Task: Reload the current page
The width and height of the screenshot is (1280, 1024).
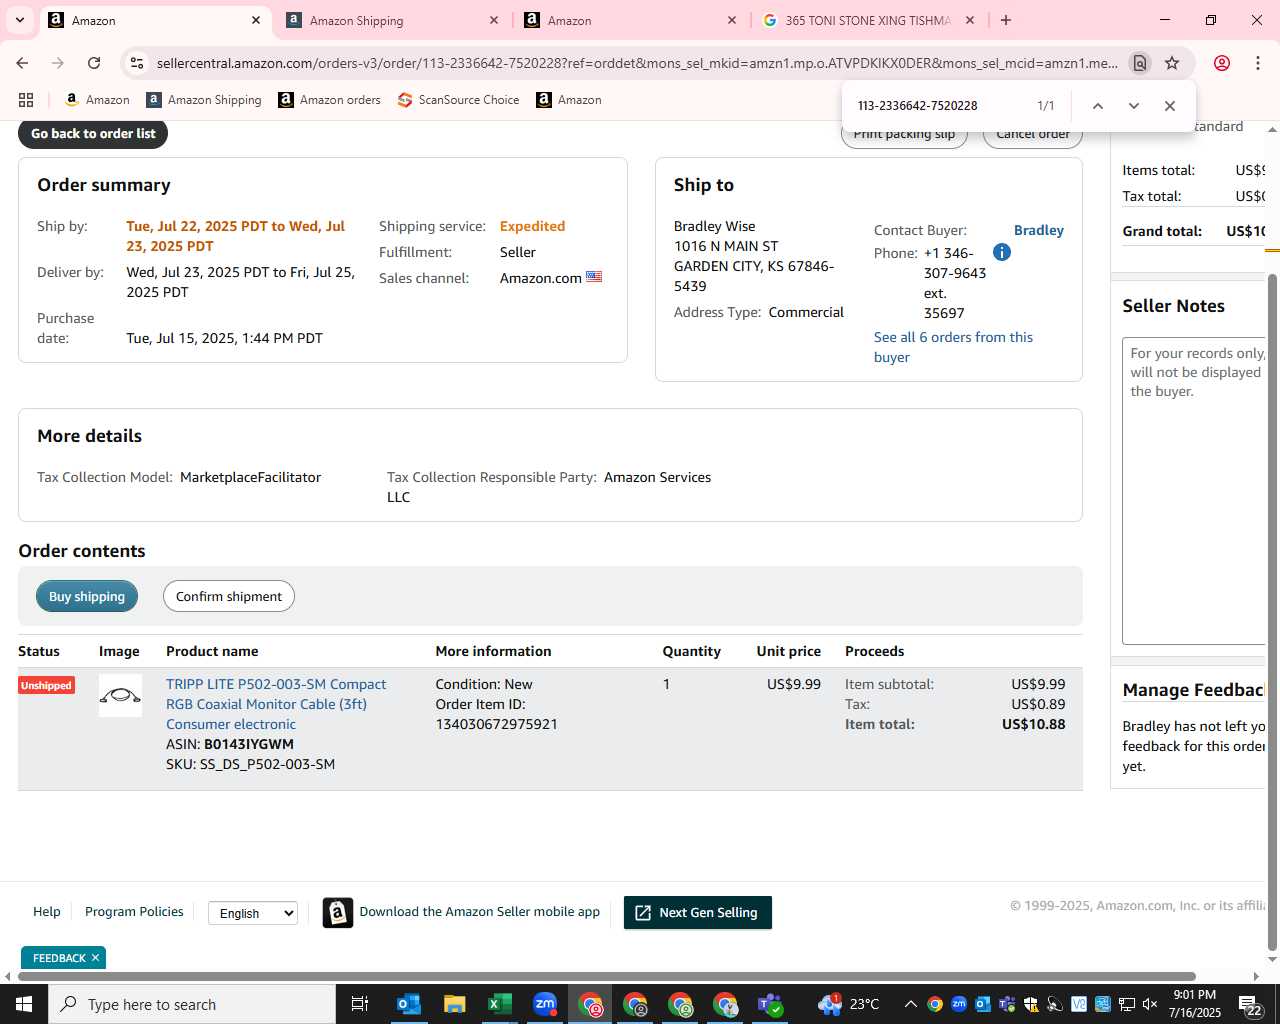Action: pos(94,63)
